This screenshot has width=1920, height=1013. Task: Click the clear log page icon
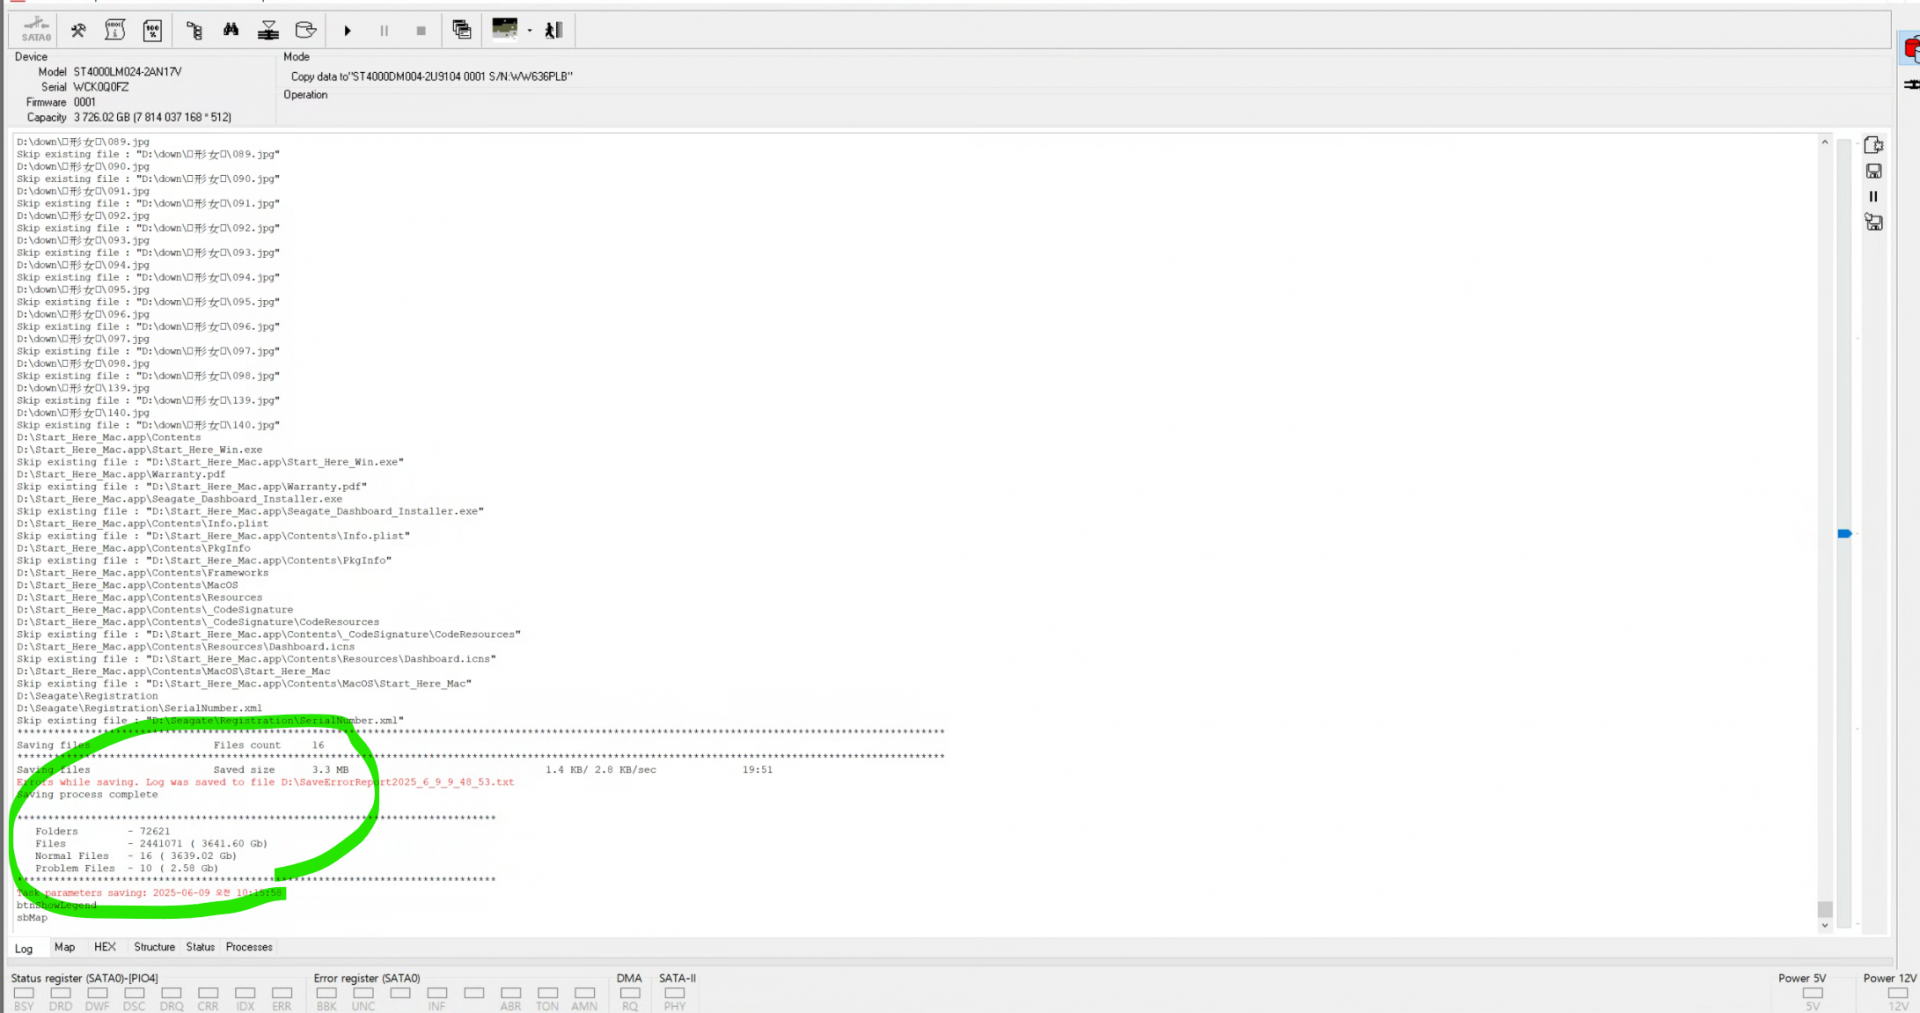tap(1874, 145)
